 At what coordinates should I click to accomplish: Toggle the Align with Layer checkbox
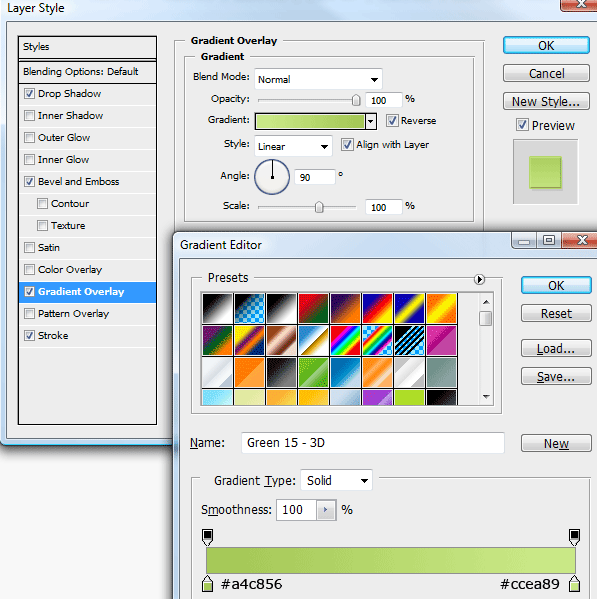pos(347,145)
